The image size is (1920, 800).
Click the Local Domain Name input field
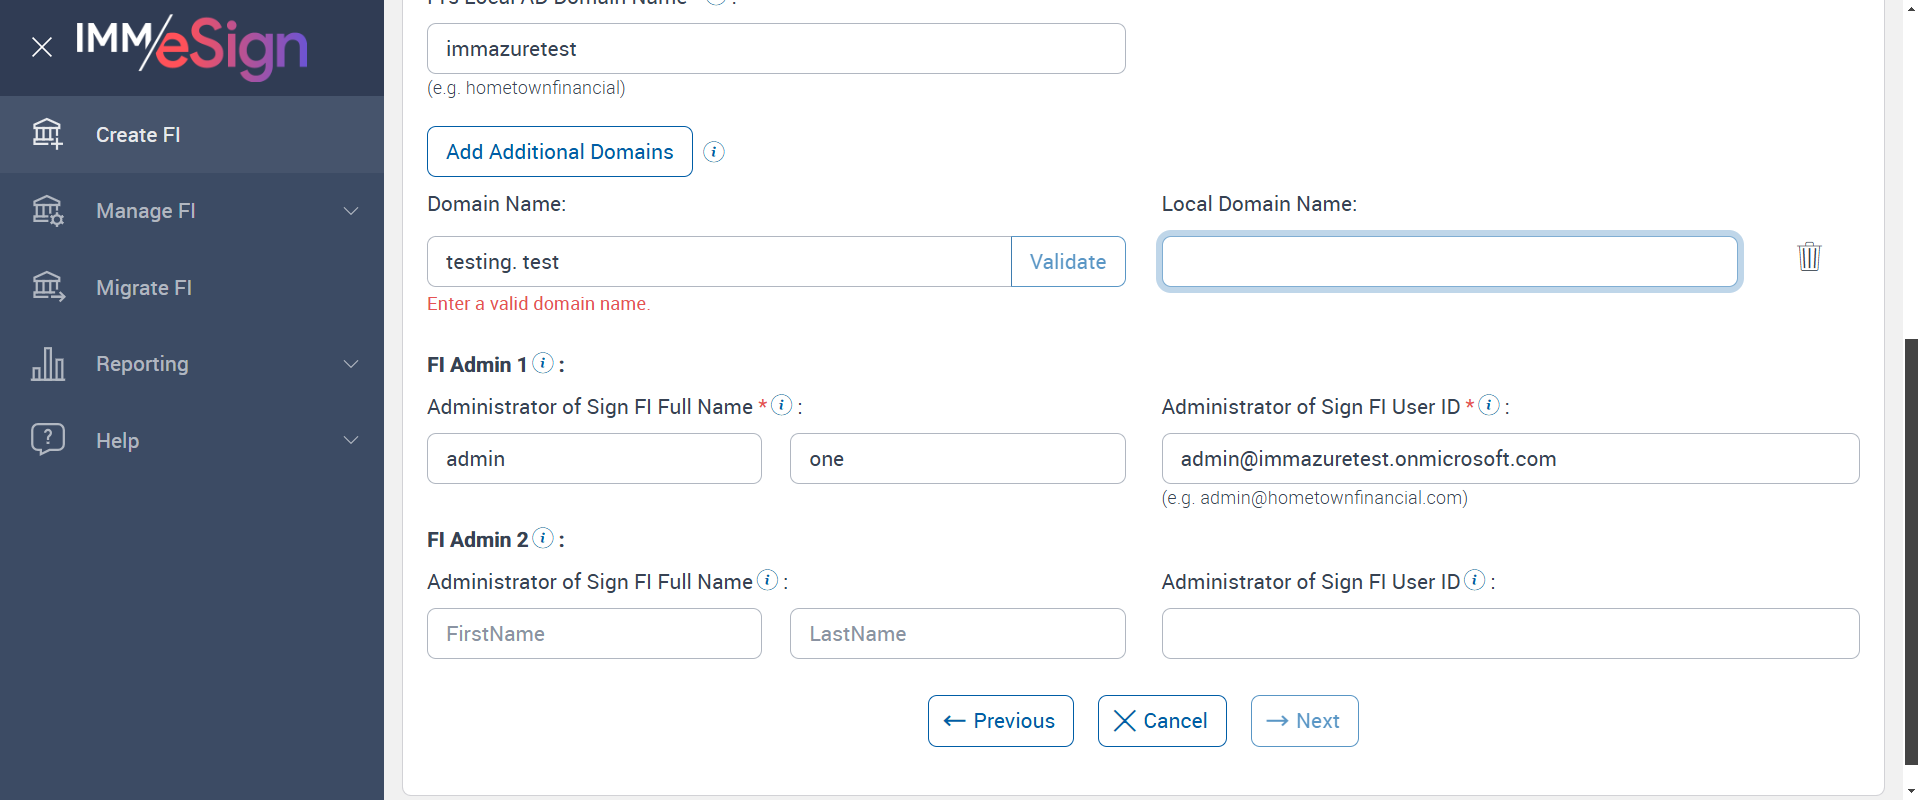click(x=1449, y=262)
